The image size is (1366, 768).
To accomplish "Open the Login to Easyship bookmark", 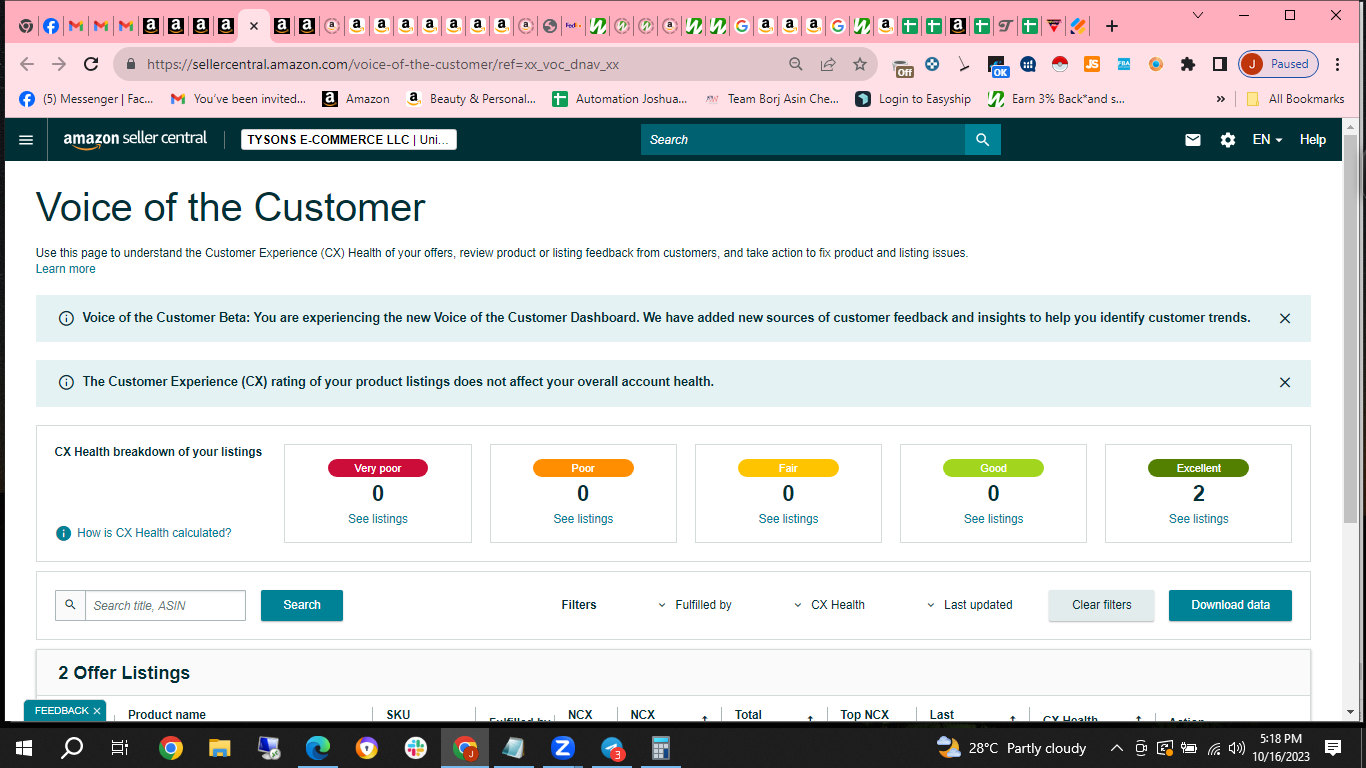I will tap(914, 99).
